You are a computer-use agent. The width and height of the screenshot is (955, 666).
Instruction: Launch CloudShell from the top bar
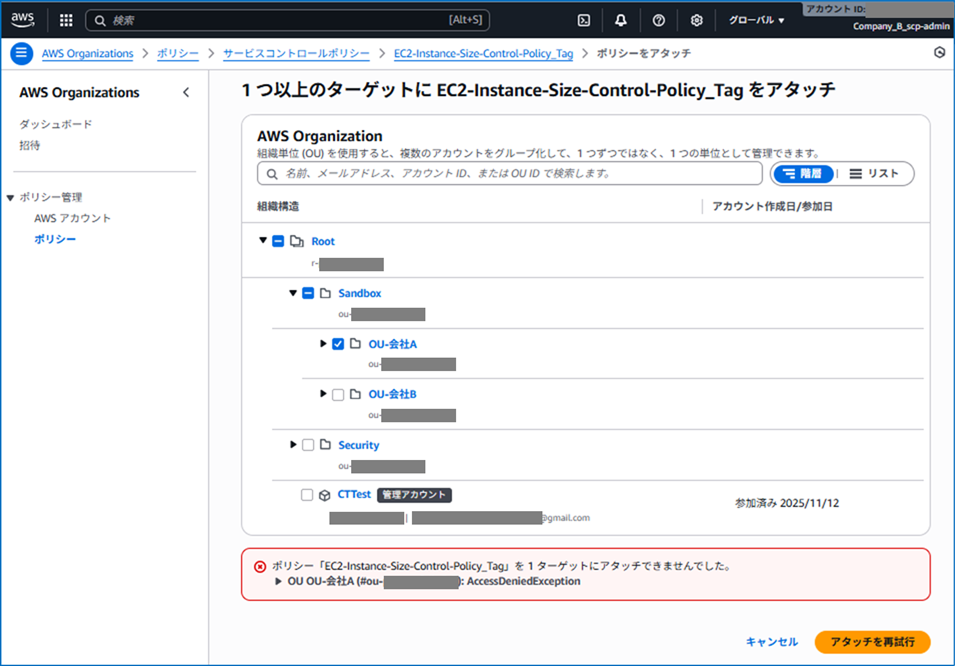(583, 19)
